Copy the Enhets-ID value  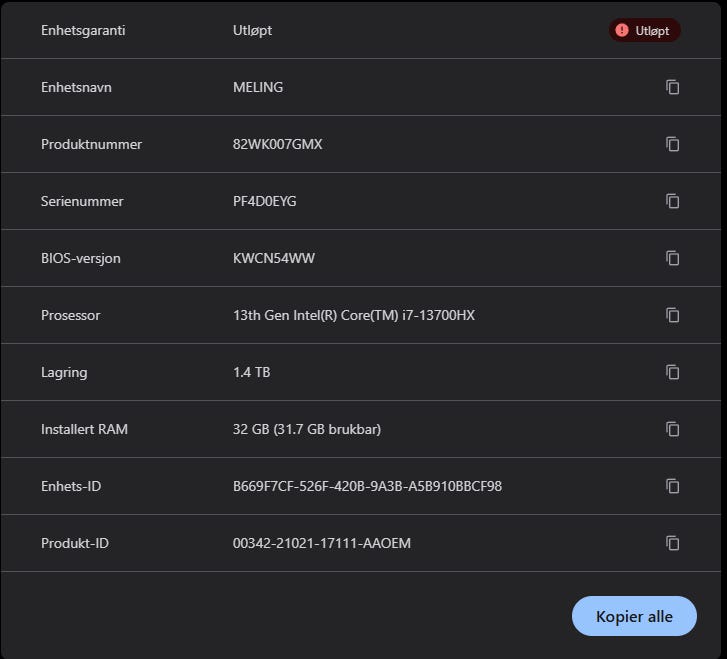pos(673,486)
